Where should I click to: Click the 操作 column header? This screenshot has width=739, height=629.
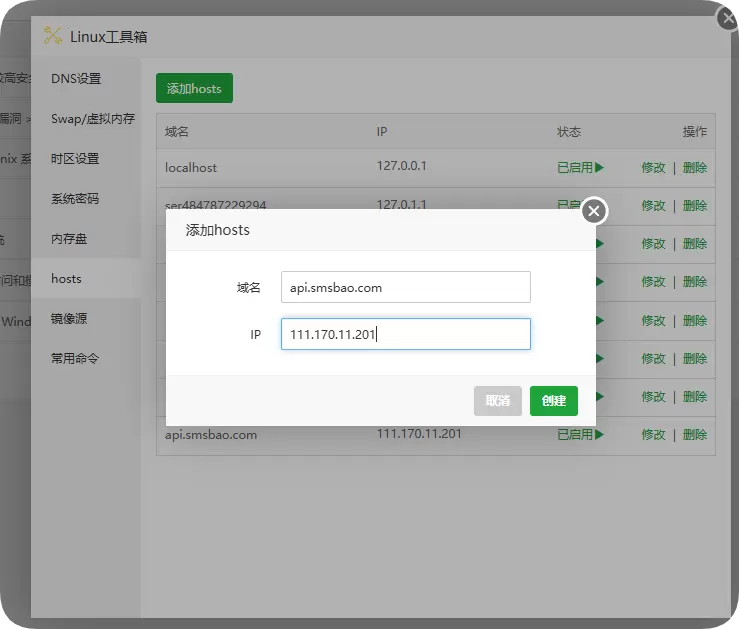[x=695, y=131]
